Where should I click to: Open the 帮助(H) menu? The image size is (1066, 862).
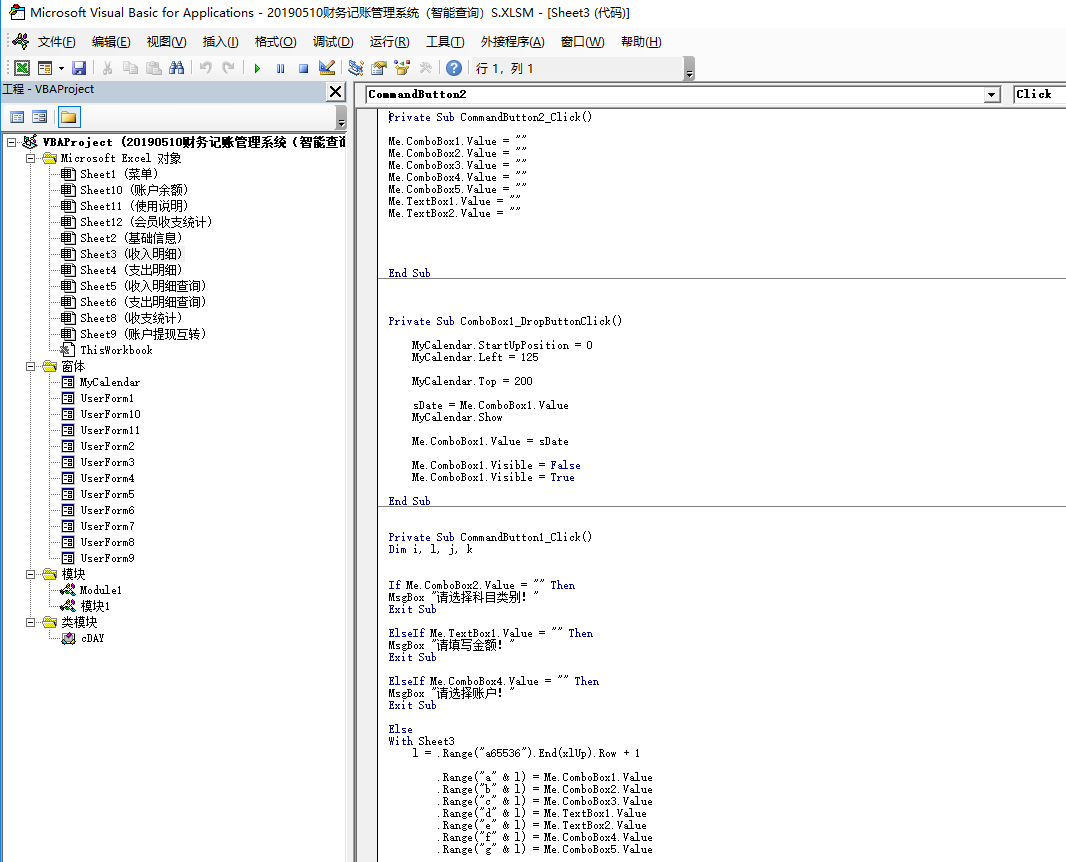point(641,41)
